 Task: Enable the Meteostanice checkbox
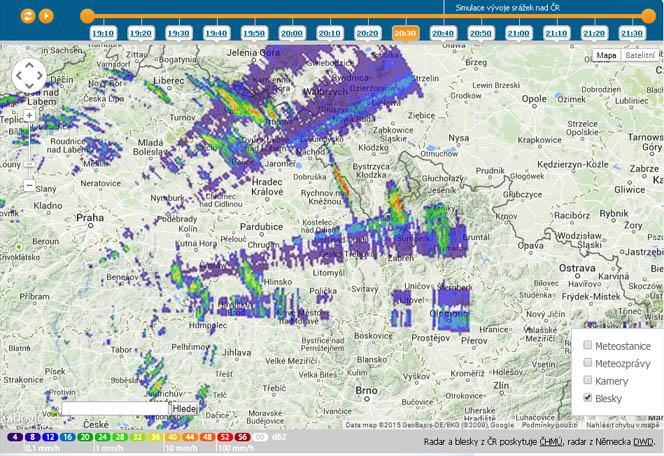pyautogui.click(x=587, y=345)
